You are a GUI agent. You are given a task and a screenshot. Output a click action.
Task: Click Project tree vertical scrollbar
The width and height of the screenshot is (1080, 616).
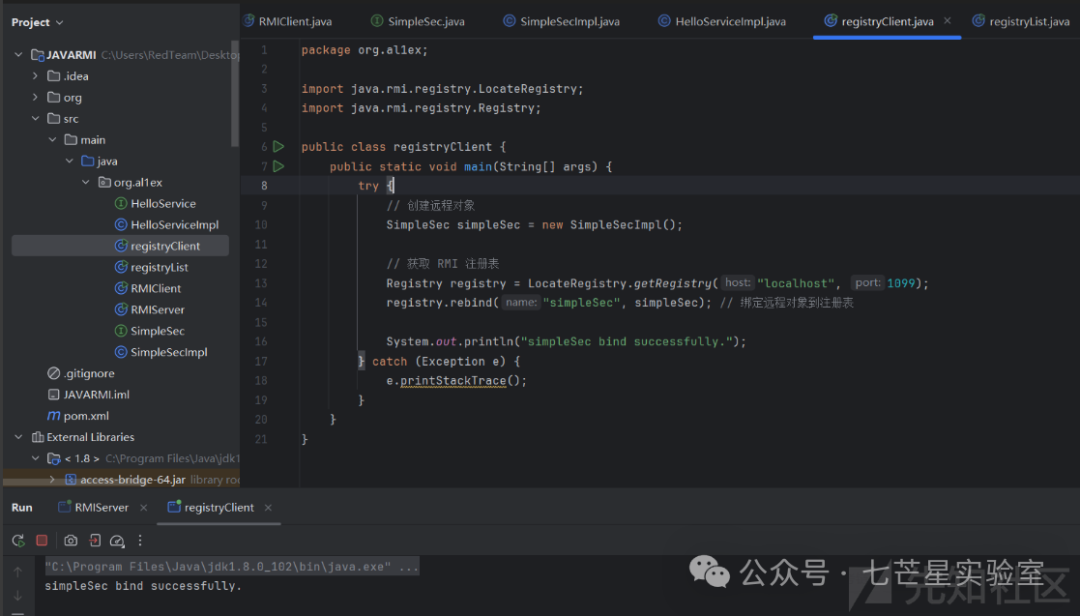tap(235, 96)
